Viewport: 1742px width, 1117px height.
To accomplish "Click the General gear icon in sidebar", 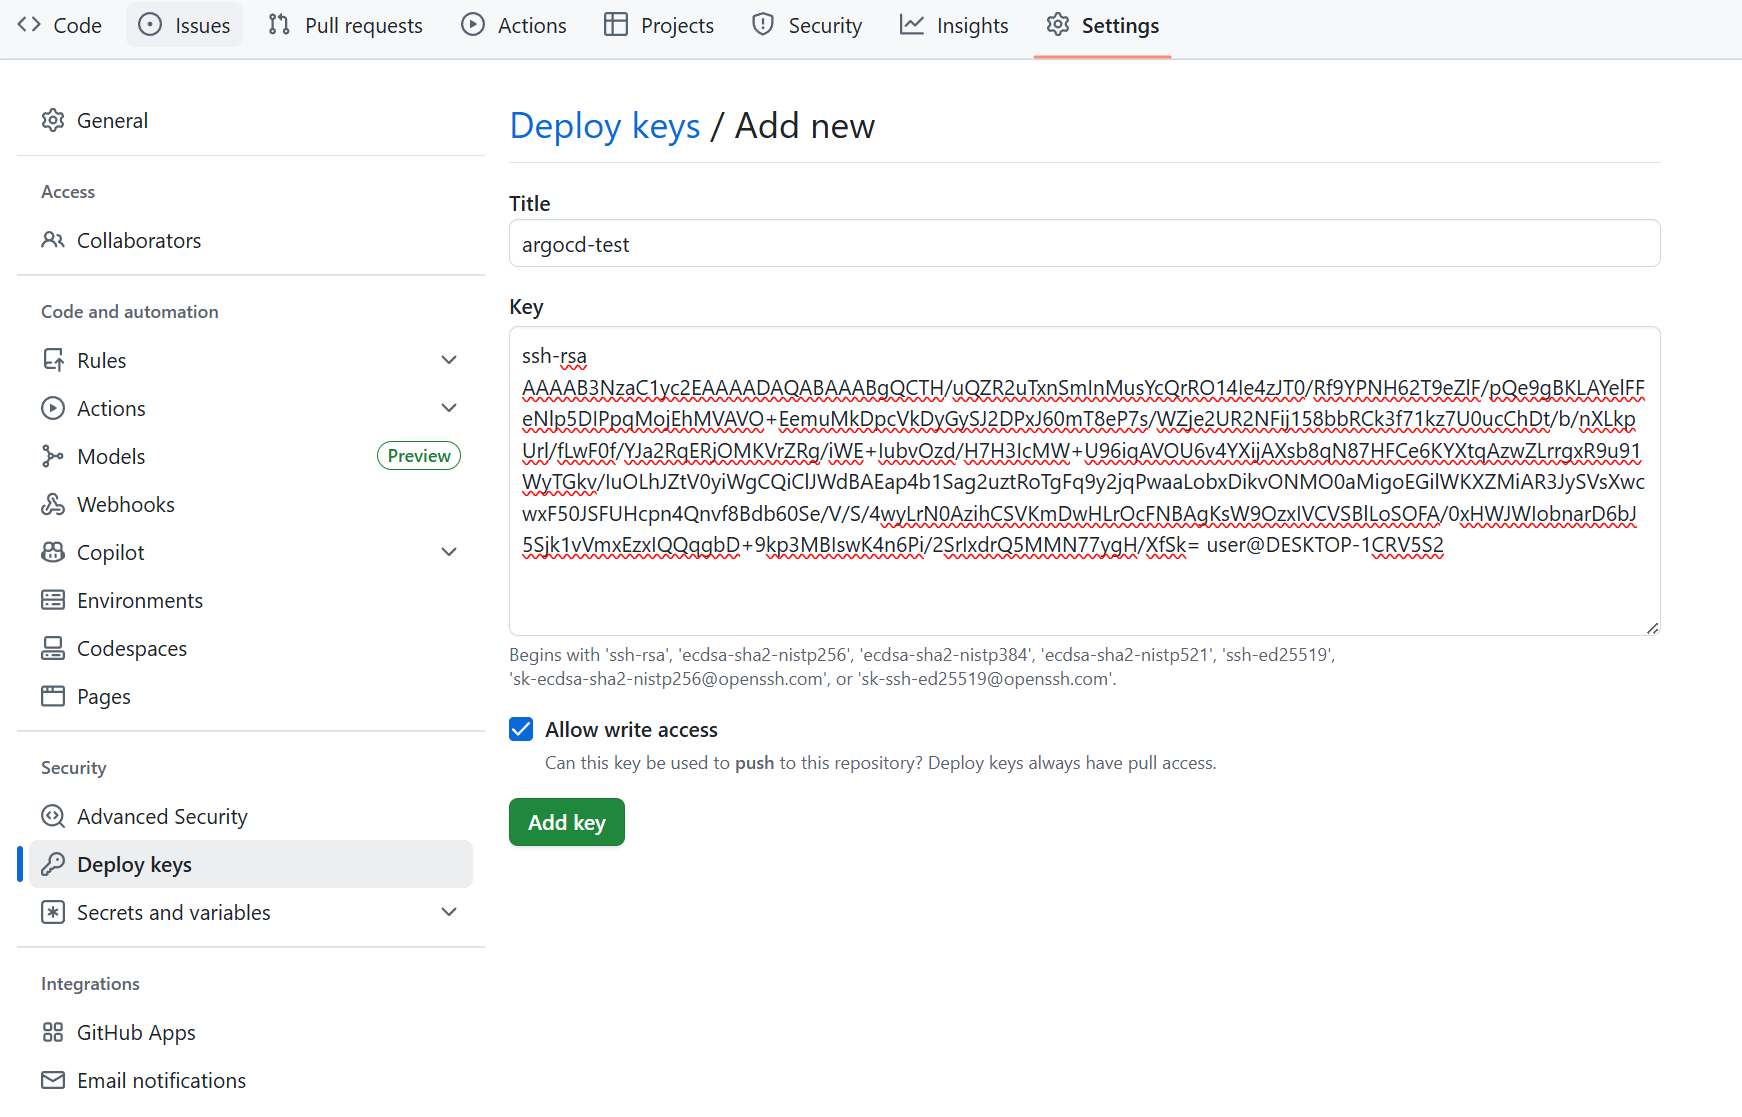I will [53, 121].
